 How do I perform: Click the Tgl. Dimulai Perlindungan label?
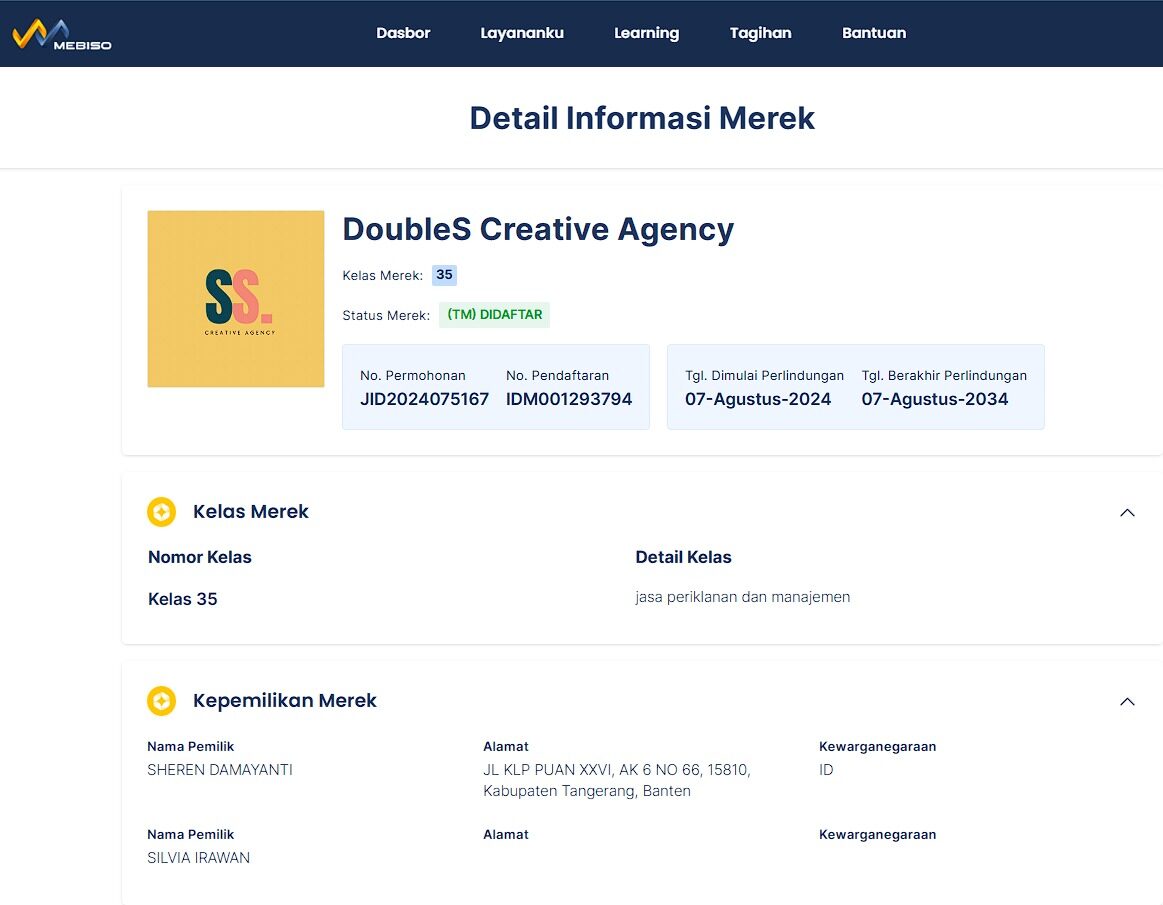(x=764, y=375)
